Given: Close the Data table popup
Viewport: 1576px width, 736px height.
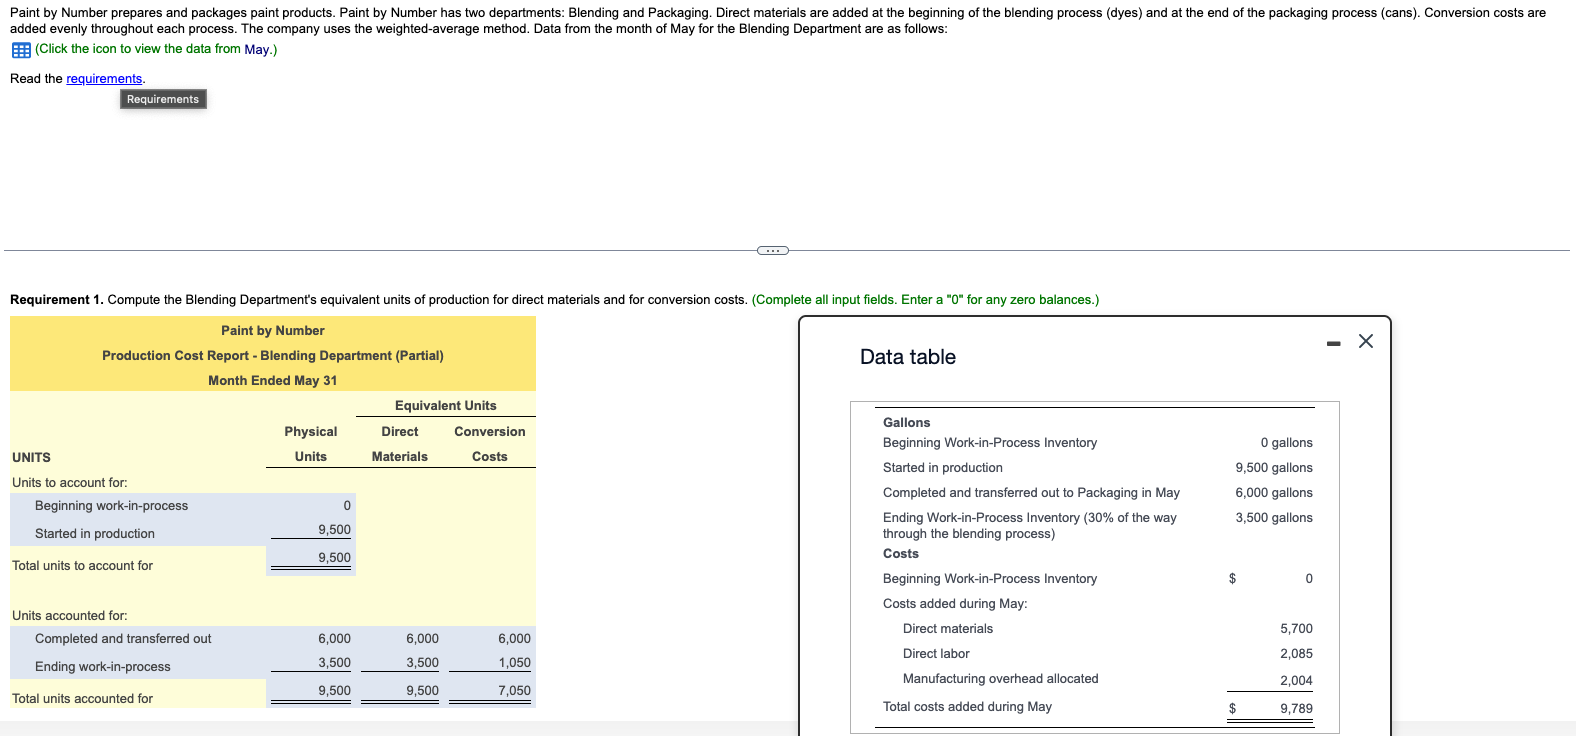Looking at the screenshot, I should 1366,341.
